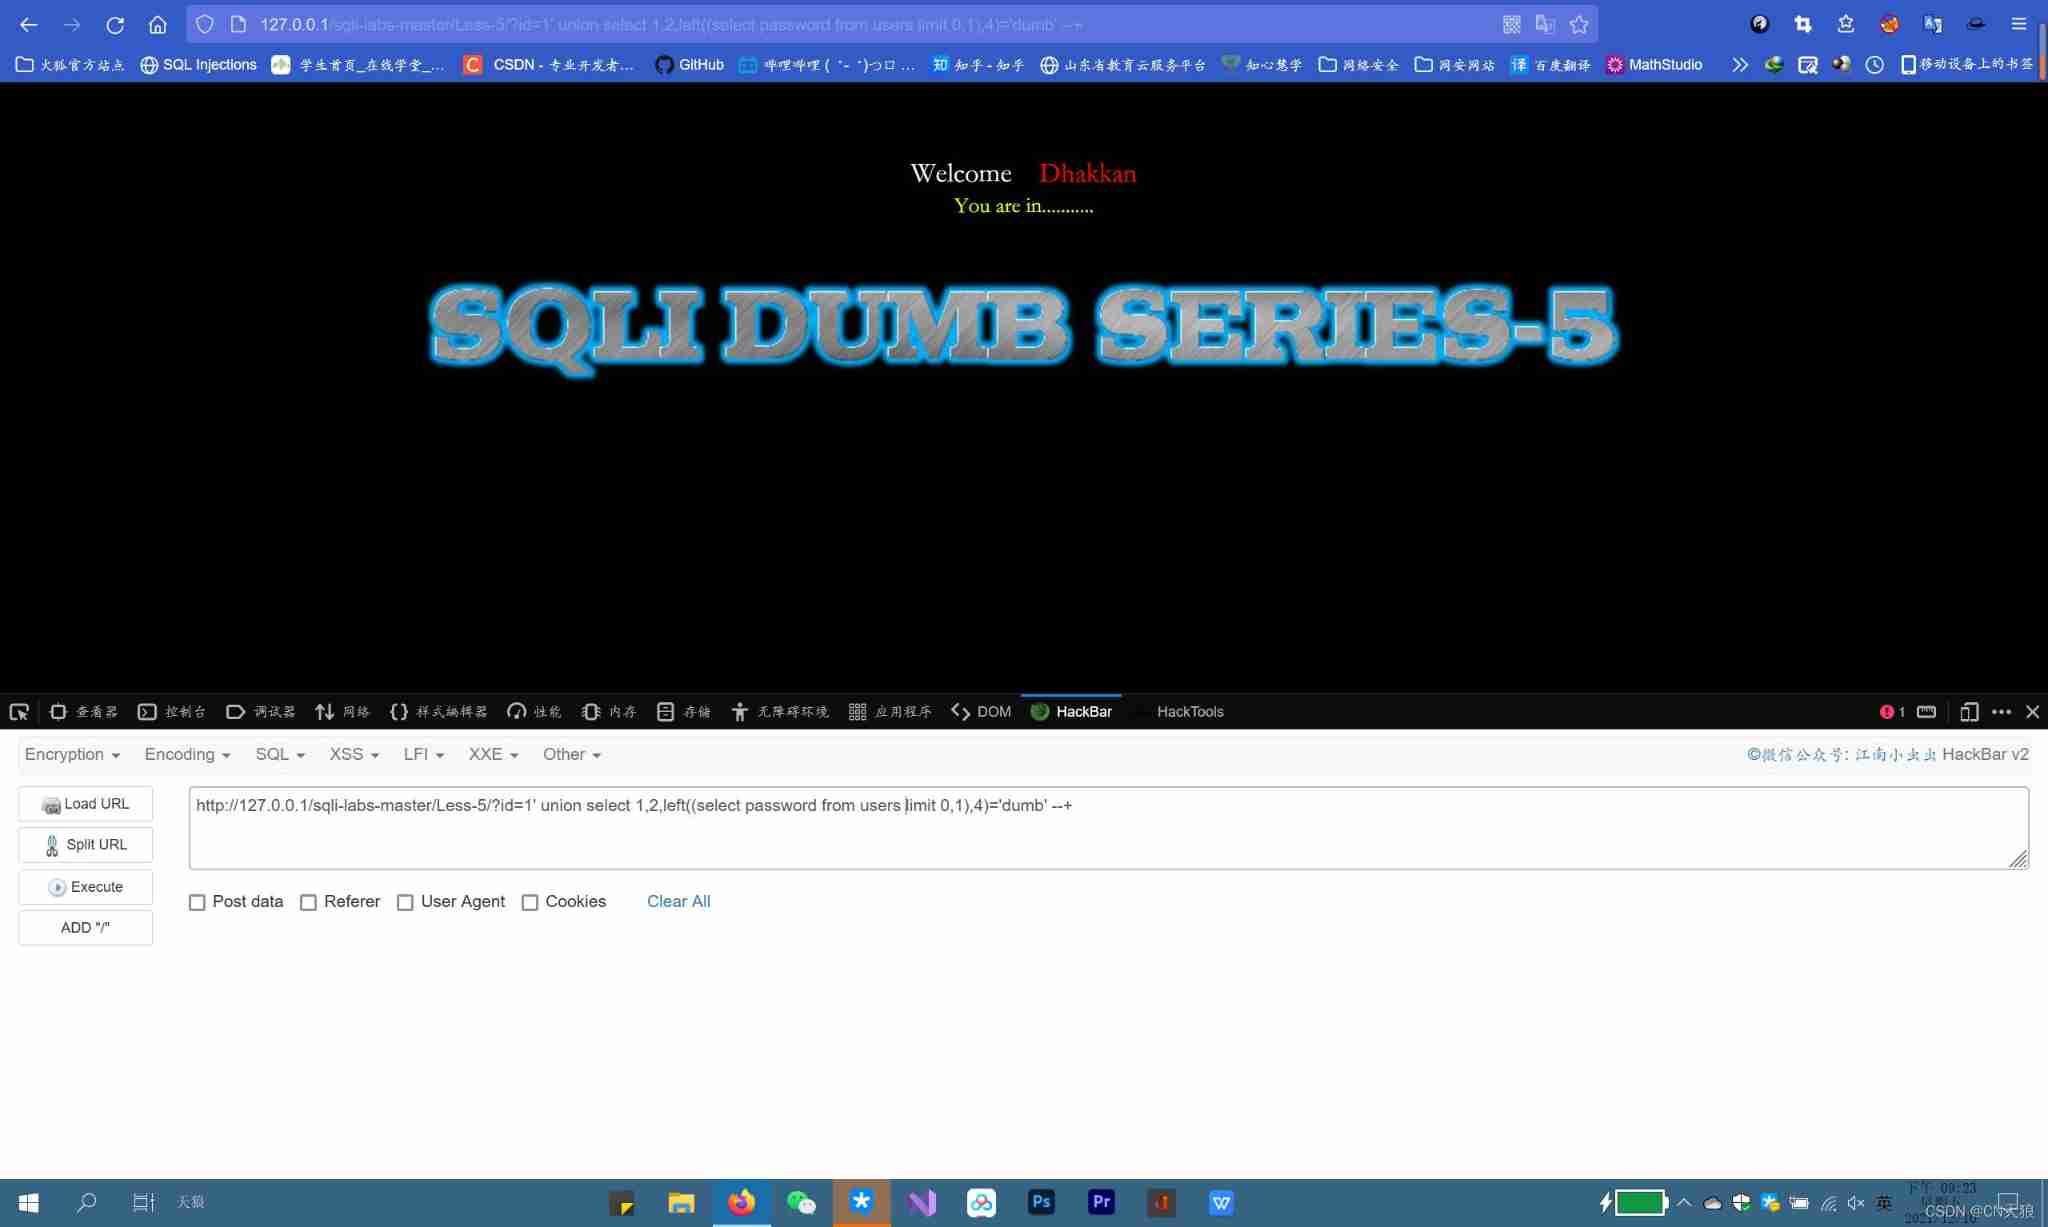2048x1227 pixels.
Task: Open the Firefox hamburger menu
Action: tap(2018, 25)
